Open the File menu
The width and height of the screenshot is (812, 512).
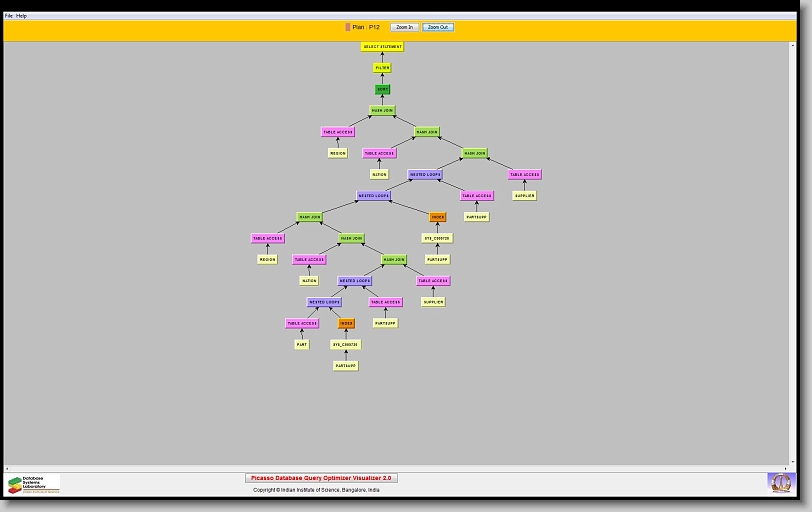point(9,16)
